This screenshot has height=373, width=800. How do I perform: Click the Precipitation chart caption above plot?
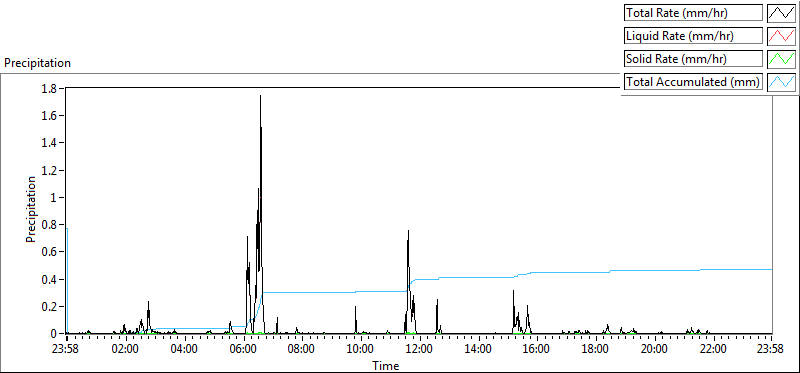tap(37, 63)
